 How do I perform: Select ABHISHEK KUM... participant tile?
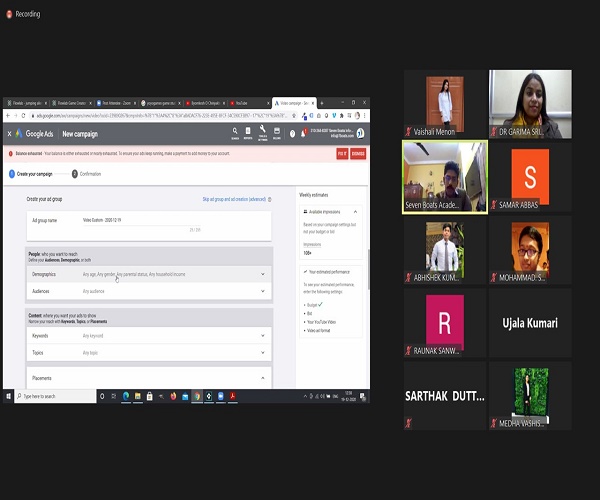tap(445, 250)
